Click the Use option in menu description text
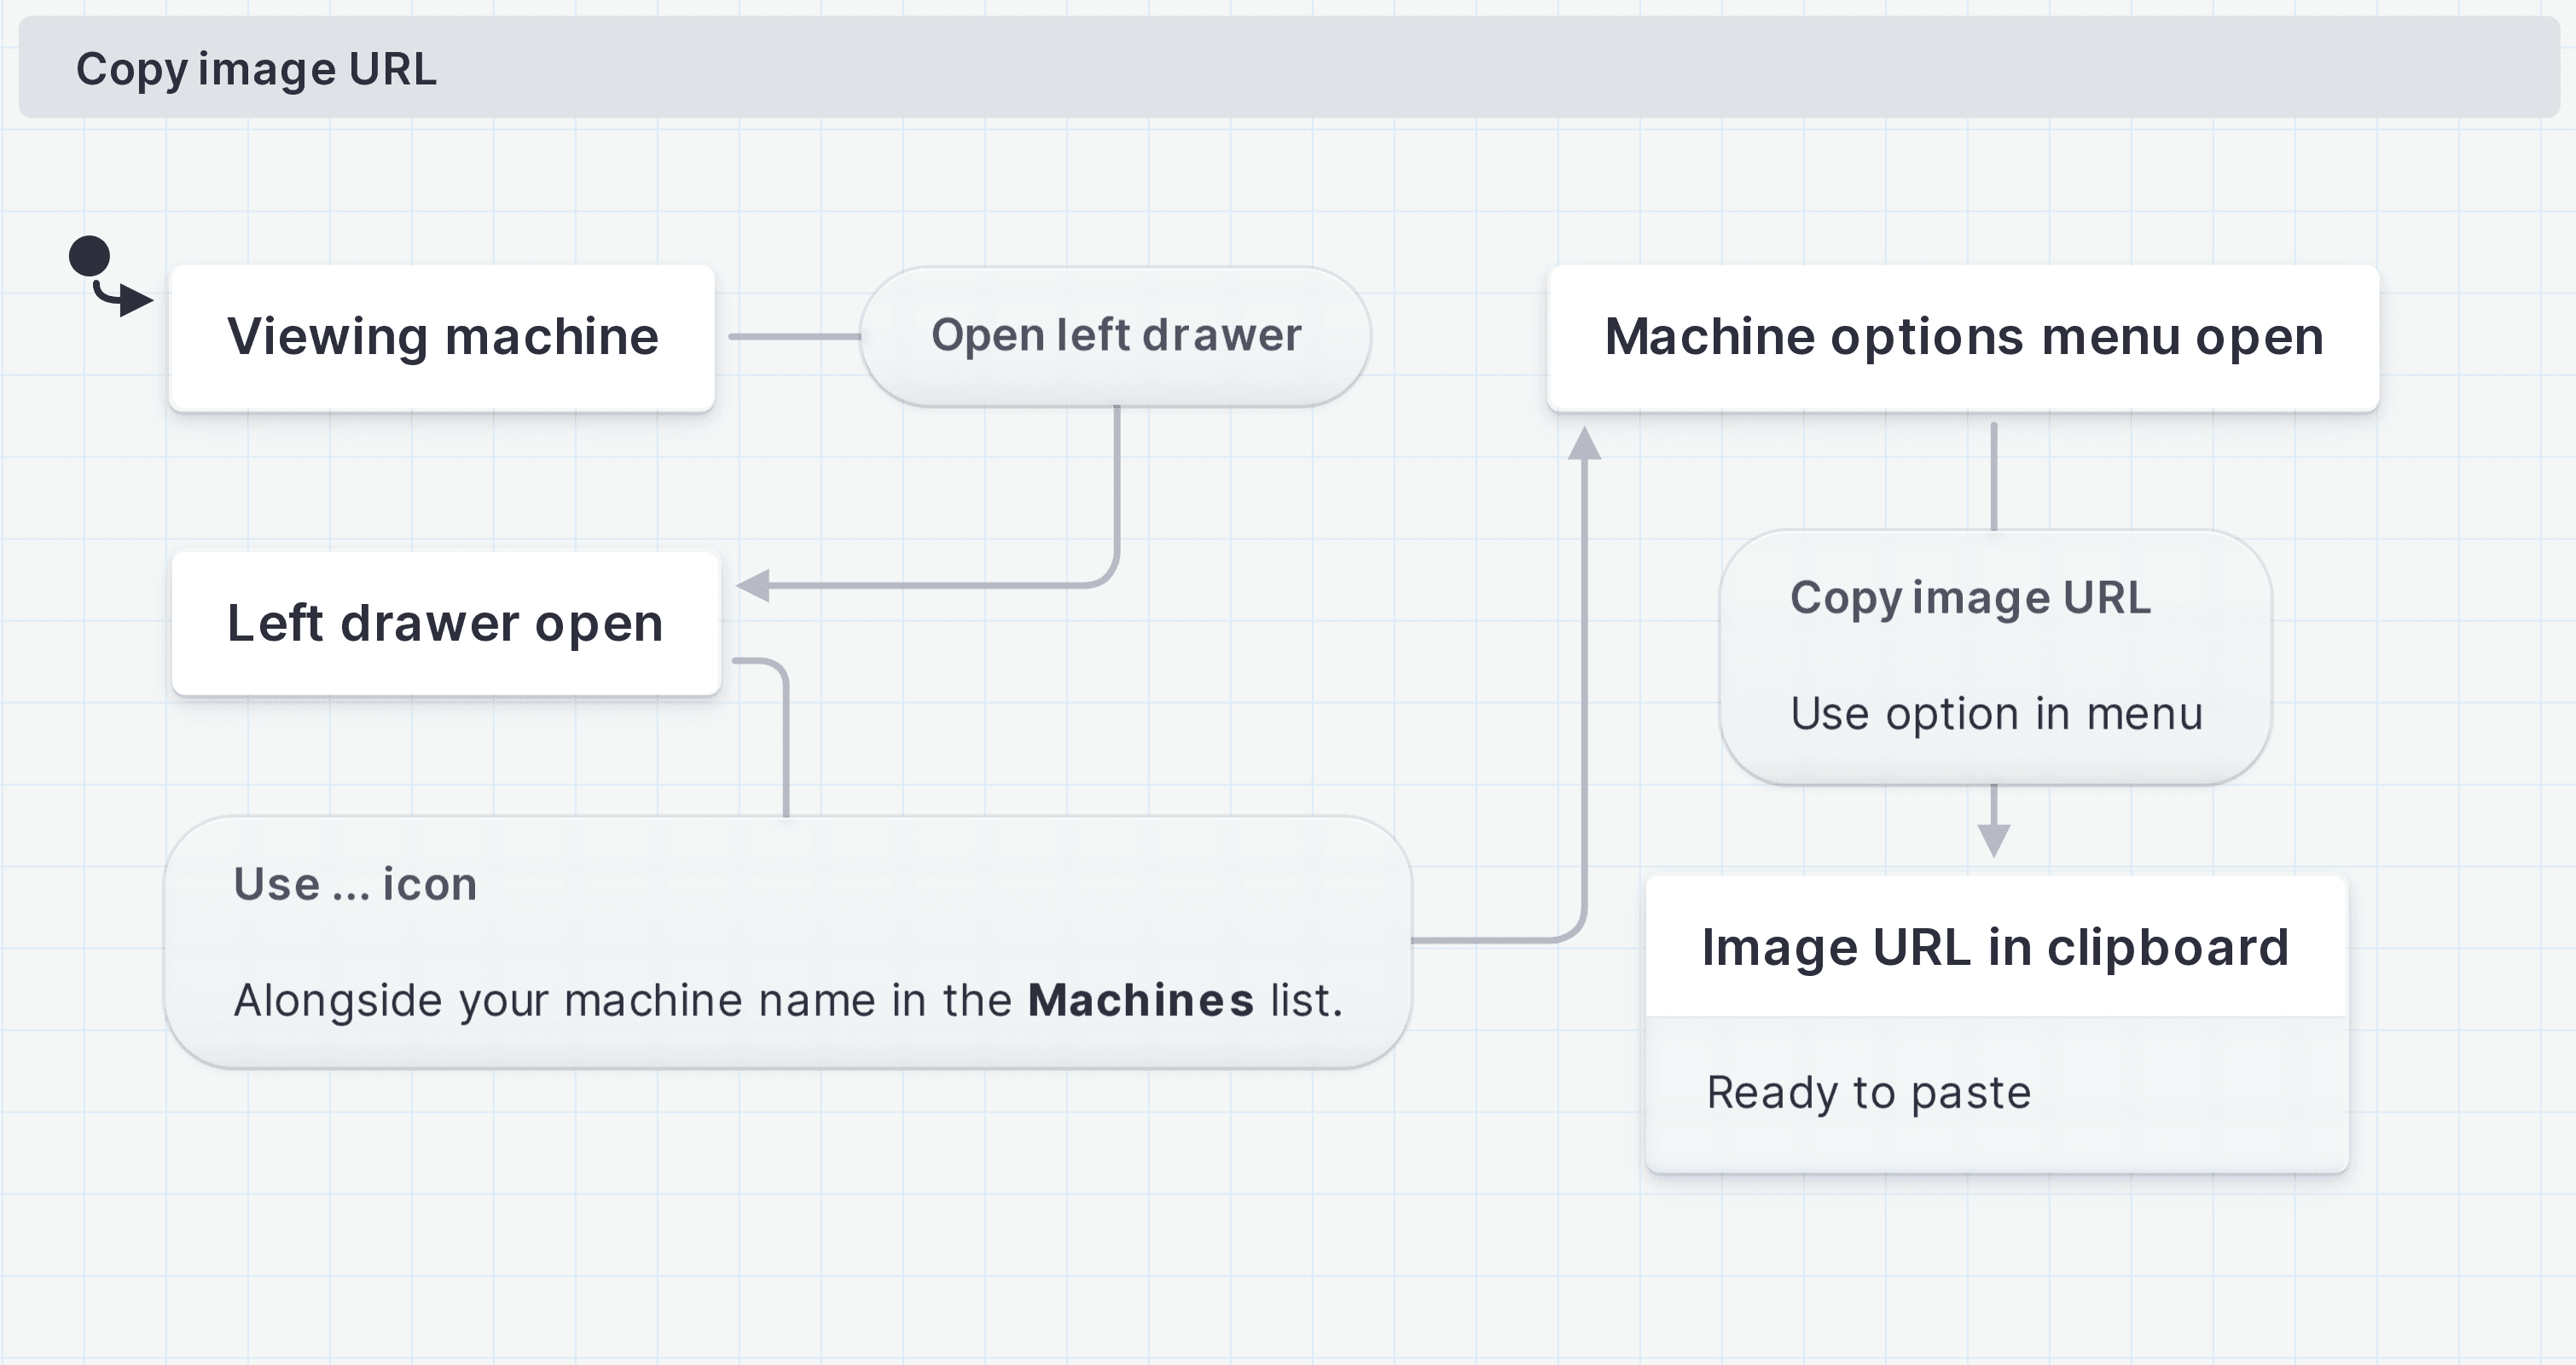 click(x=1997, y=712)
